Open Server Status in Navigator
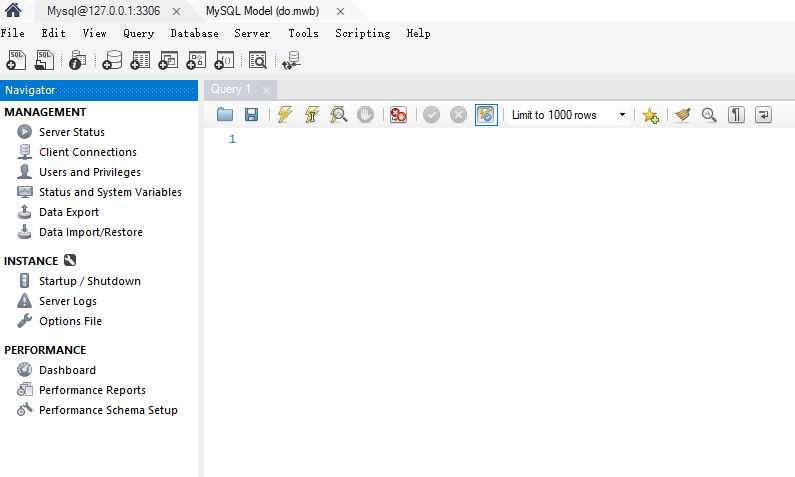795x477 pixels. (71, 132)
